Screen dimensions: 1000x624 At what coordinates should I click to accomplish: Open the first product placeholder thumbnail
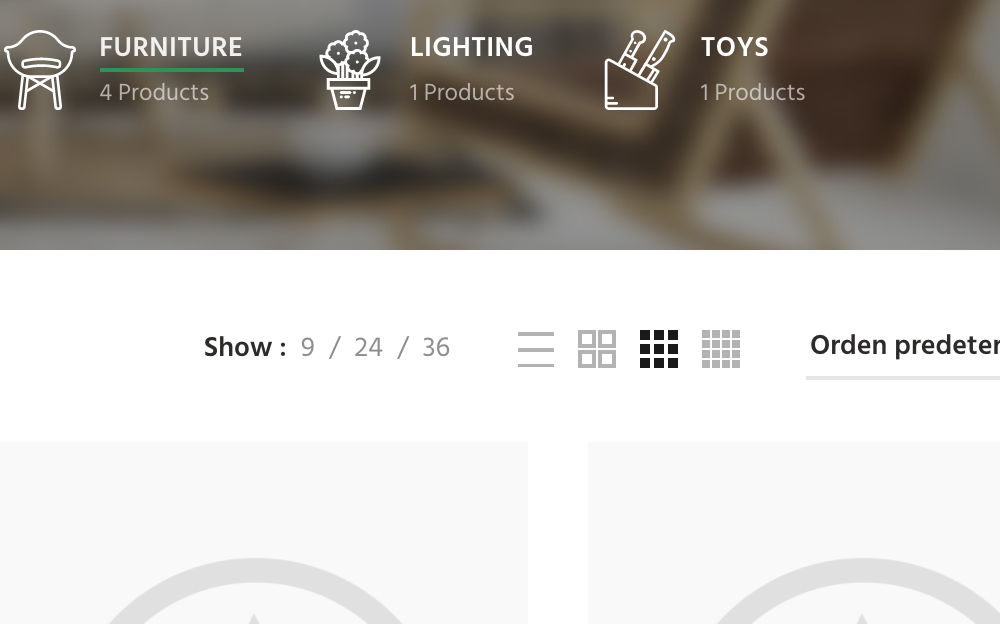[263, 533]
